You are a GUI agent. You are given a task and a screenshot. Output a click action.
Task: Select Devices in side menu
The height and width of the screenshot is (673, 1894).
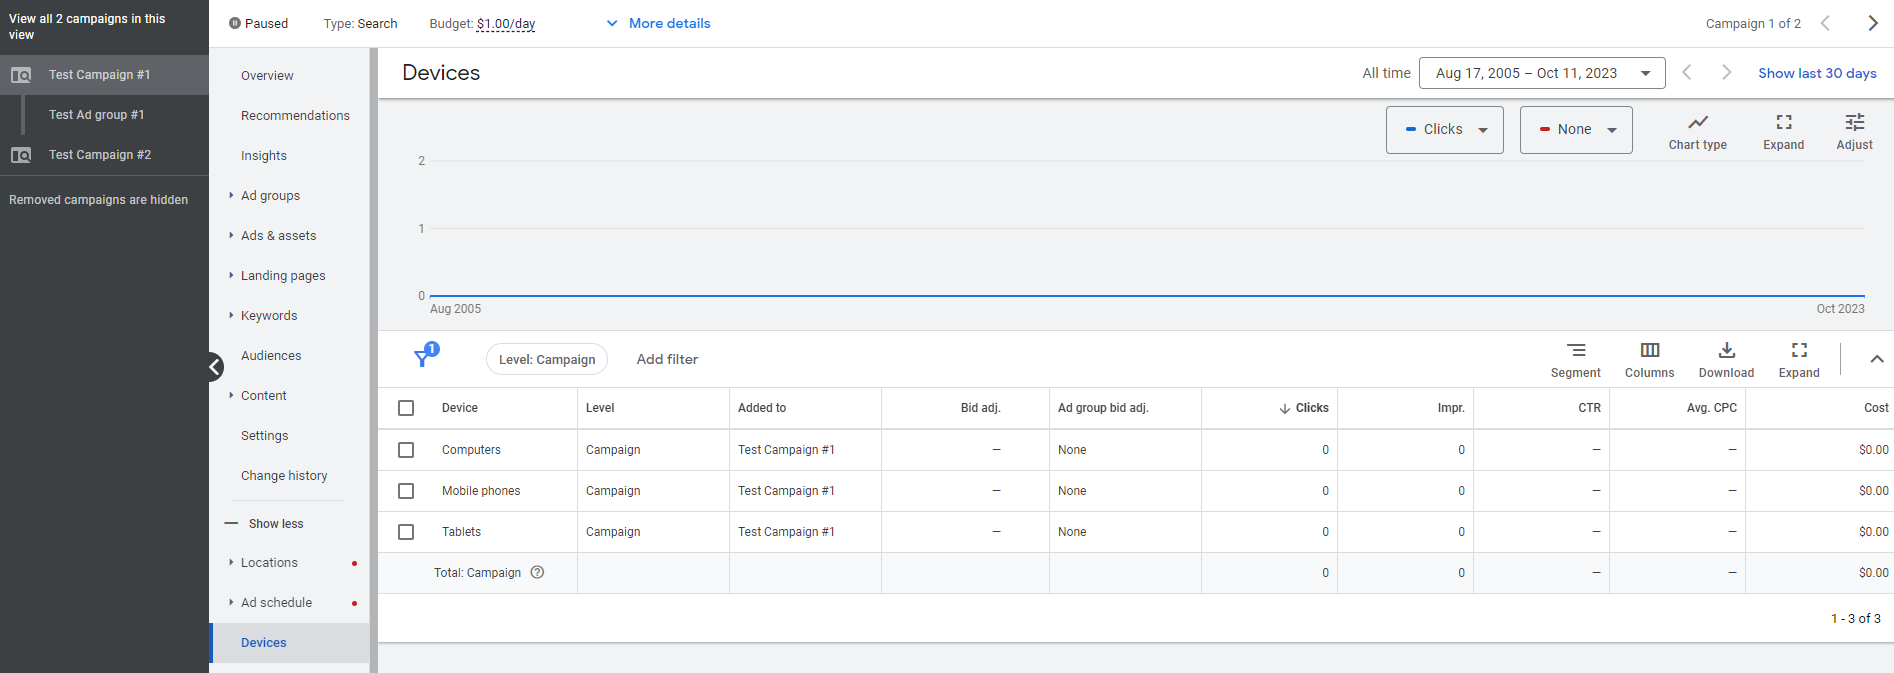290,643
